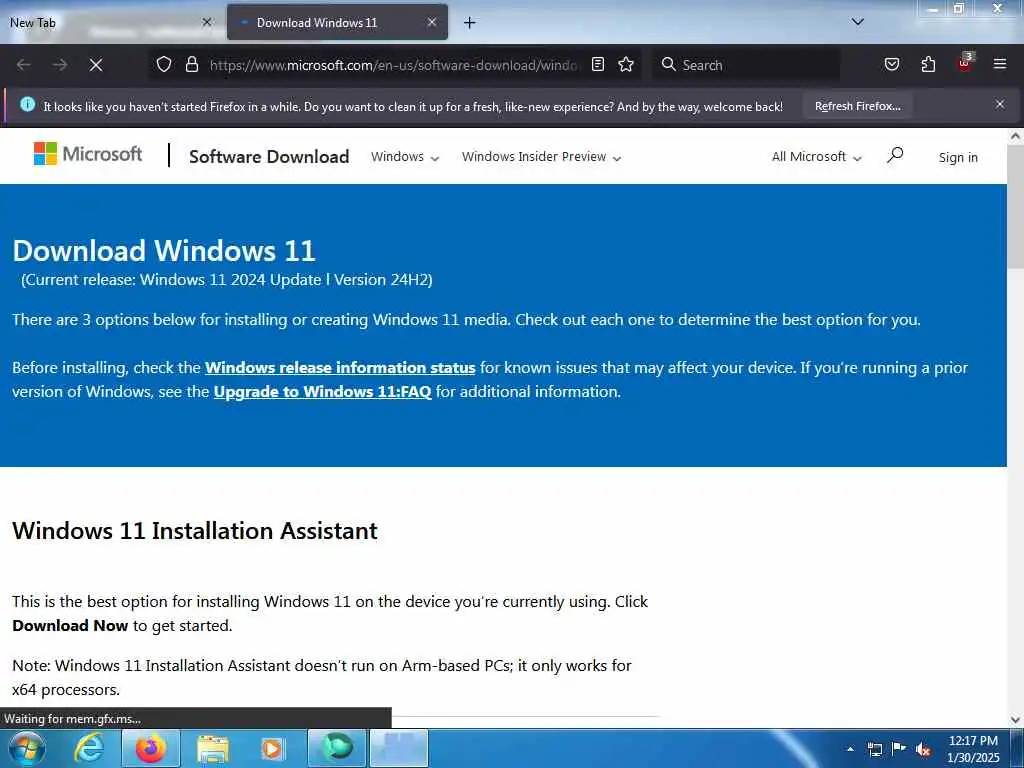Click the Refresh Firefox button
This screenshot has width=1024, height=768.
point(857,106)
